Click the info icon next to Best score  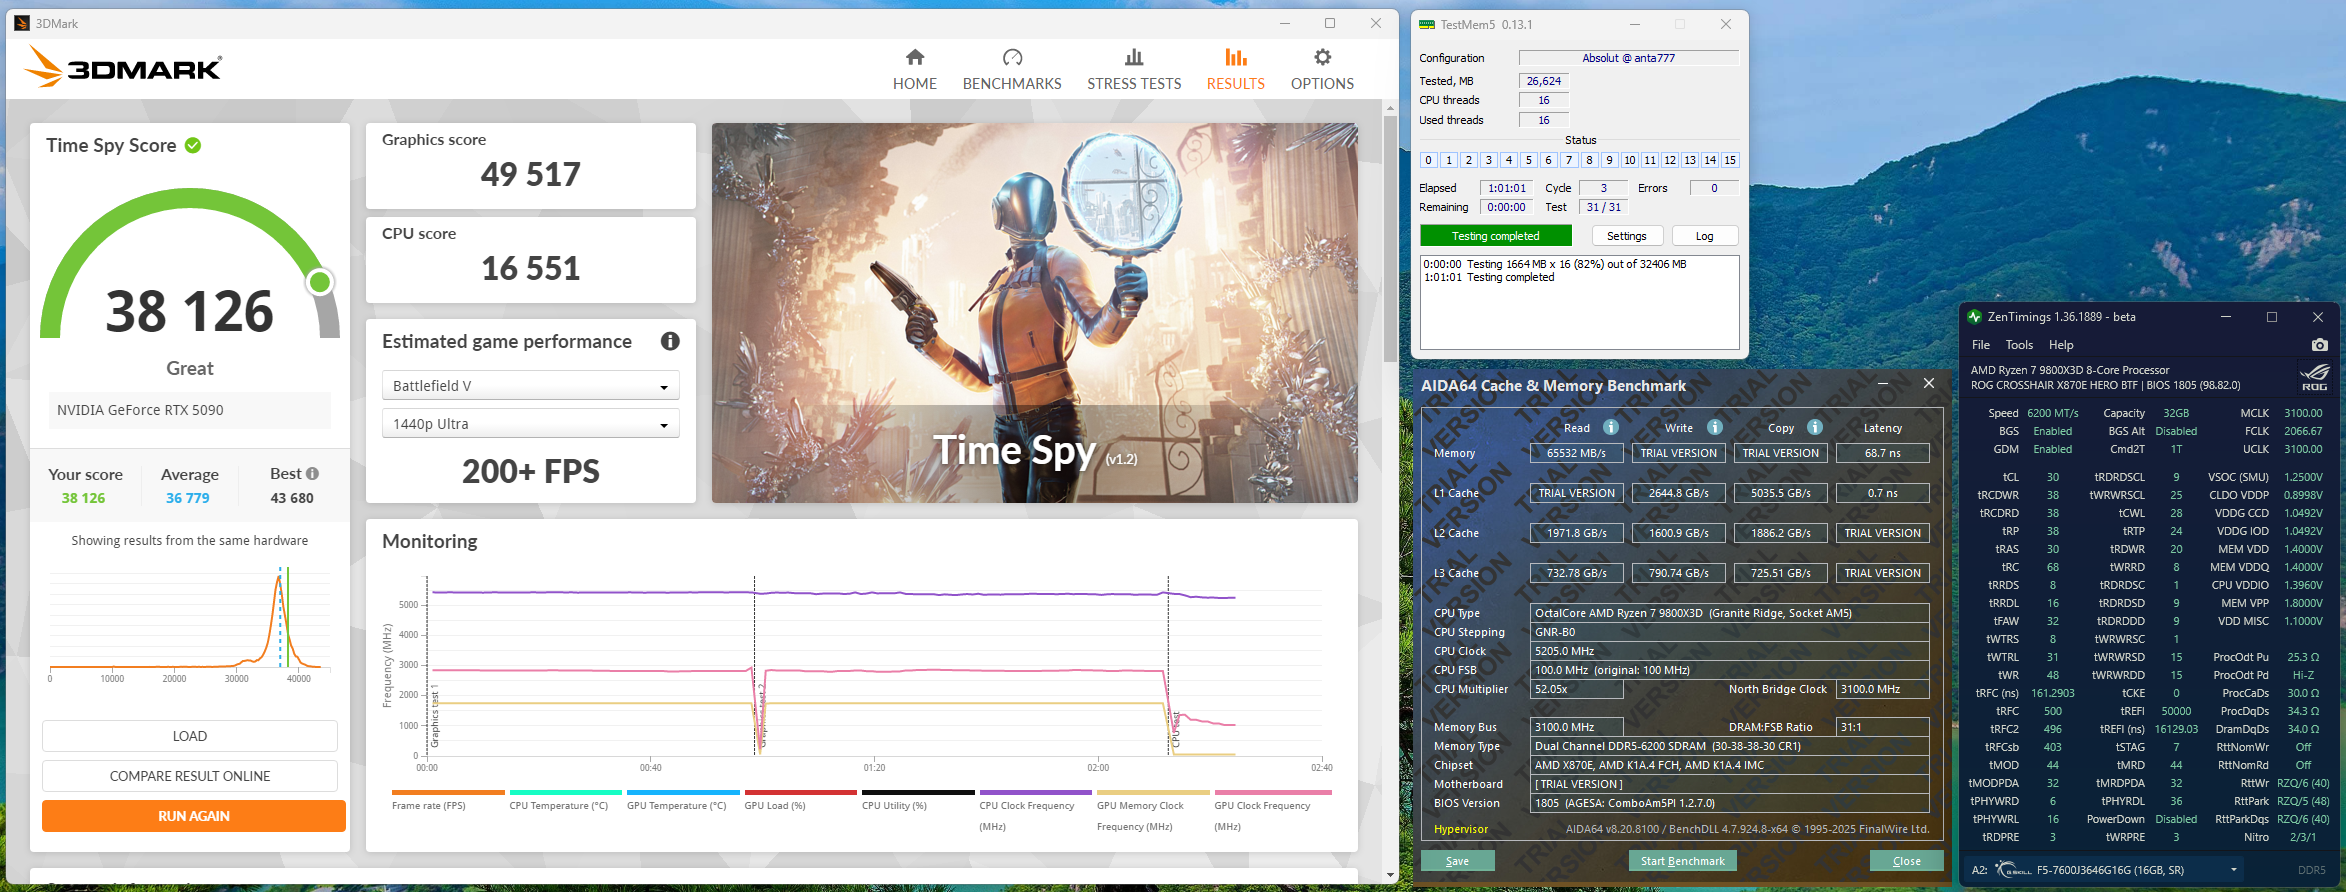(x=312, y=474)
